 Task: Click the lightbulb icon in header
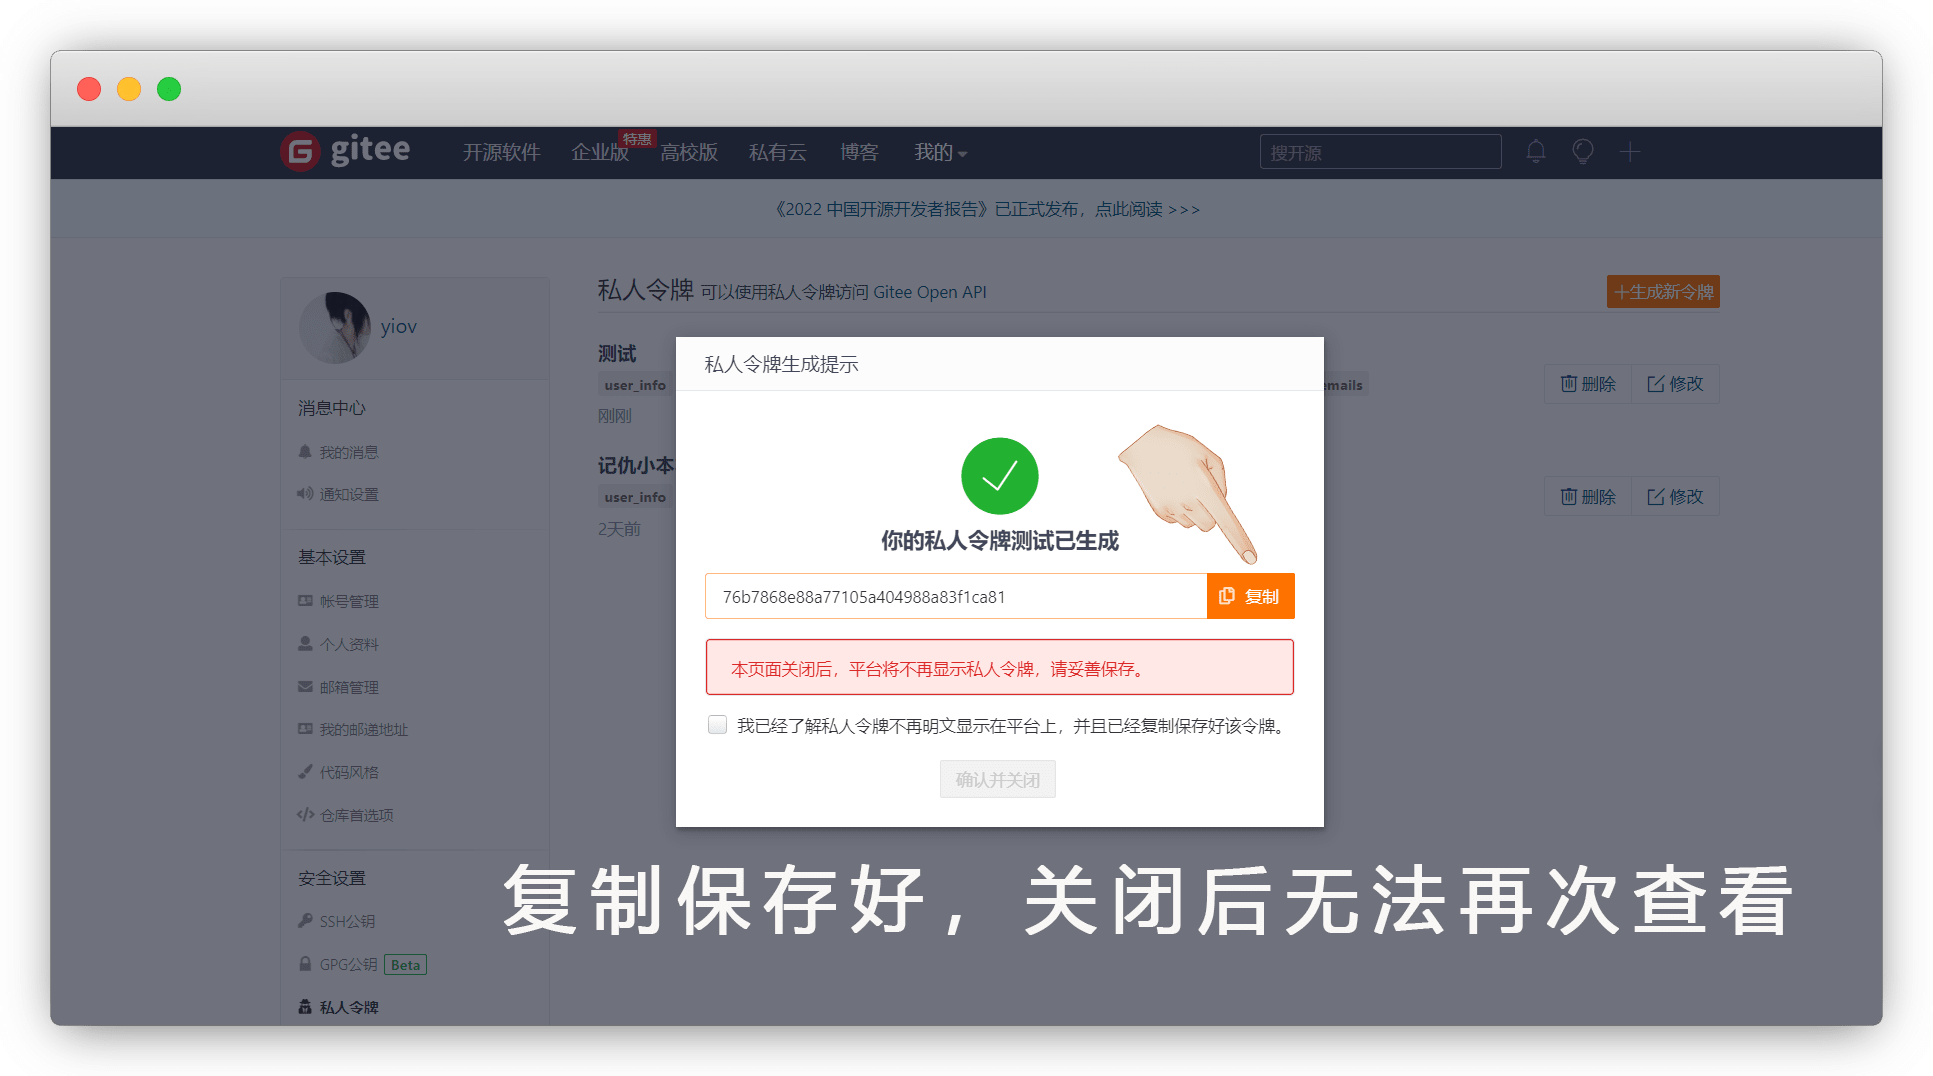tap(1583, 152)
